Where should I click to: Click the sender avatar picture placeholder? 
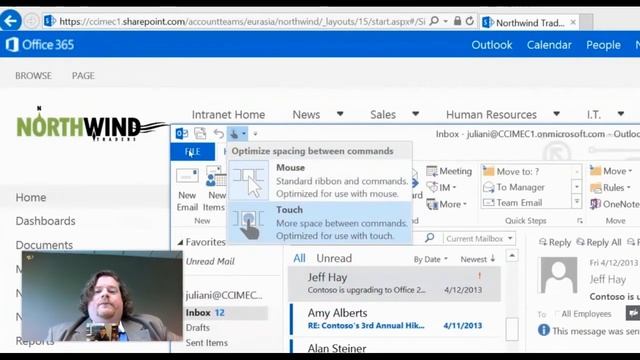click(559, 276)
